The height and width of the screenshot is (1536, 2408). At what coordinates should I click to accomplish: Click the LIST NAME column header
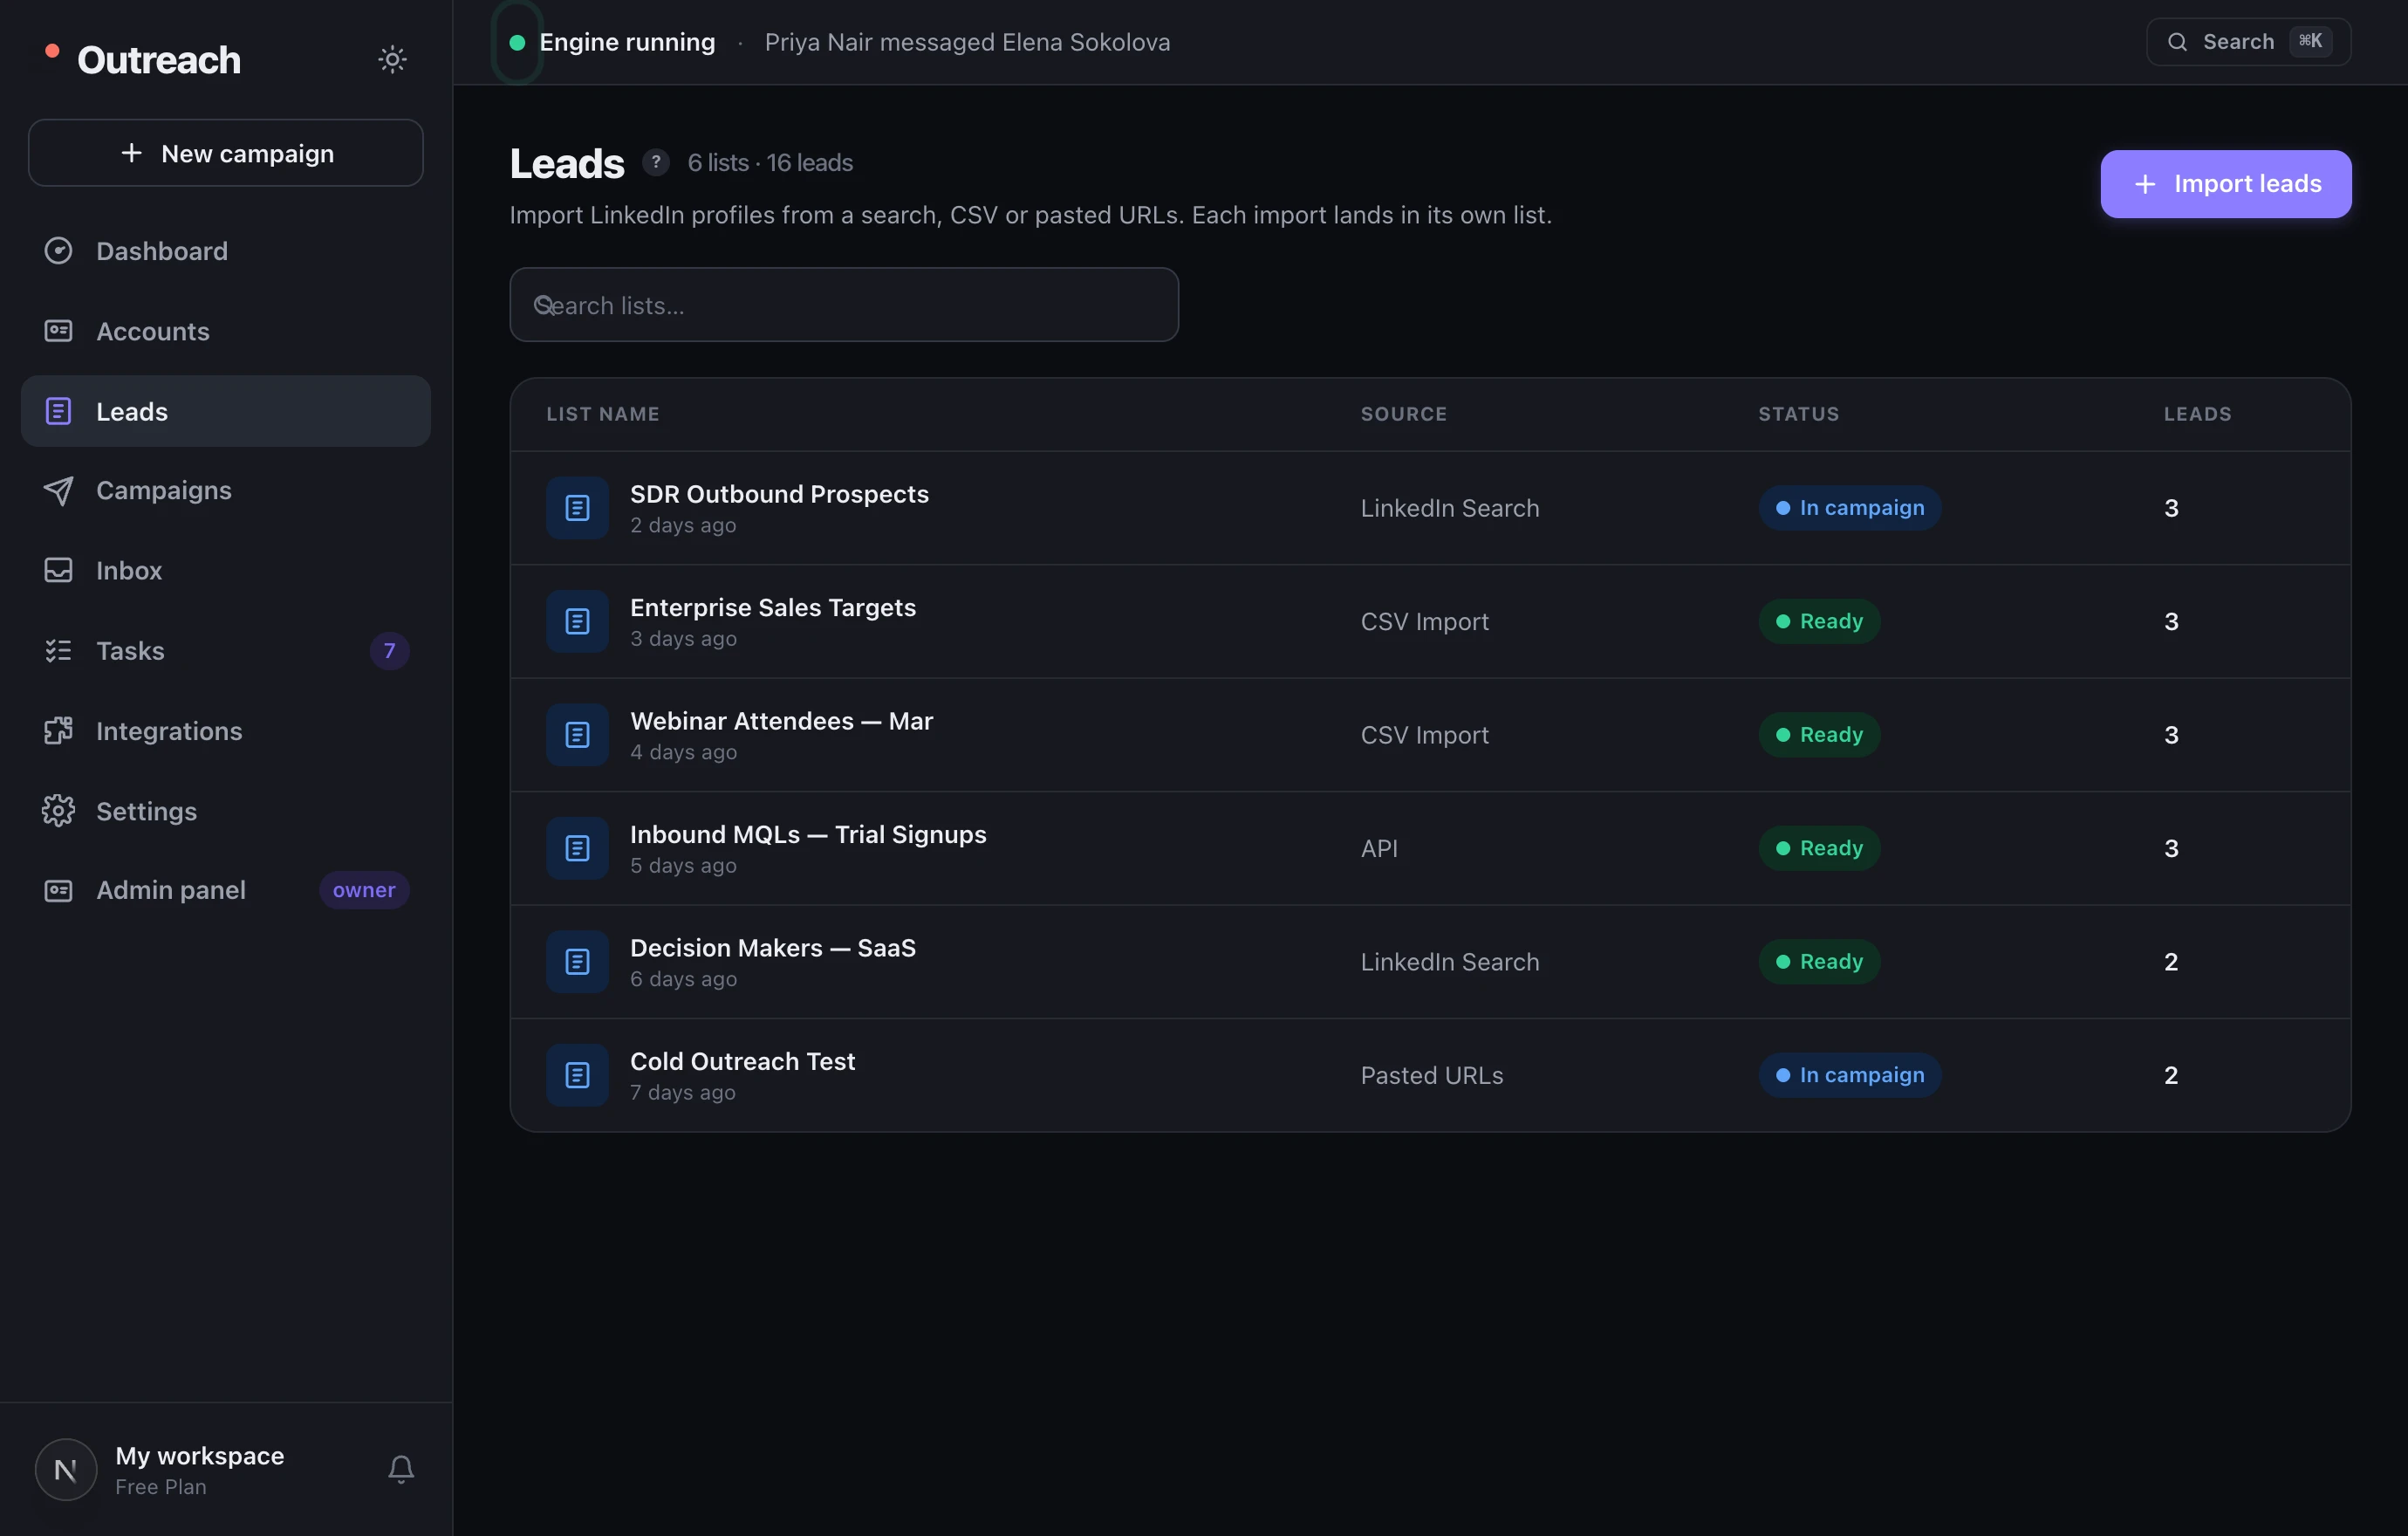pos(603,414)
